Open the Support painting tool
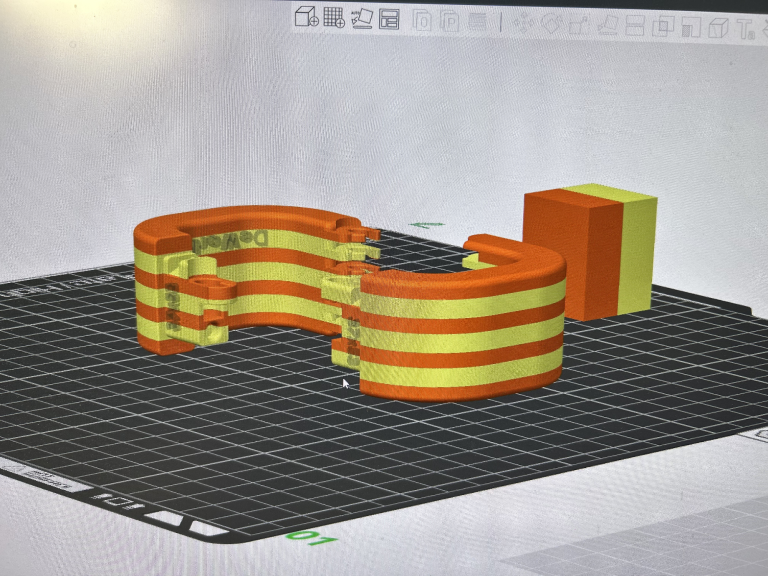Viewport: 768px width, 576px height. (x=691, y=27)
